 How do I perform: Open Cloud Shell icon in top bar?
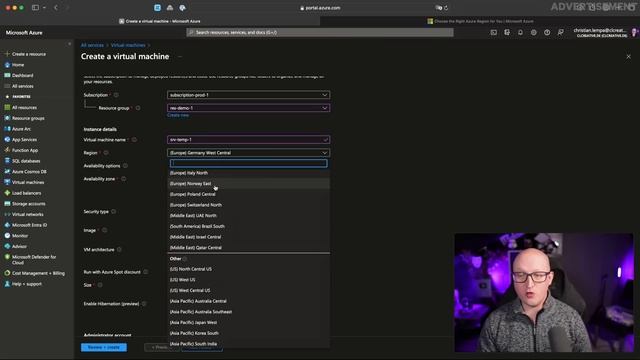coord(493,32)
